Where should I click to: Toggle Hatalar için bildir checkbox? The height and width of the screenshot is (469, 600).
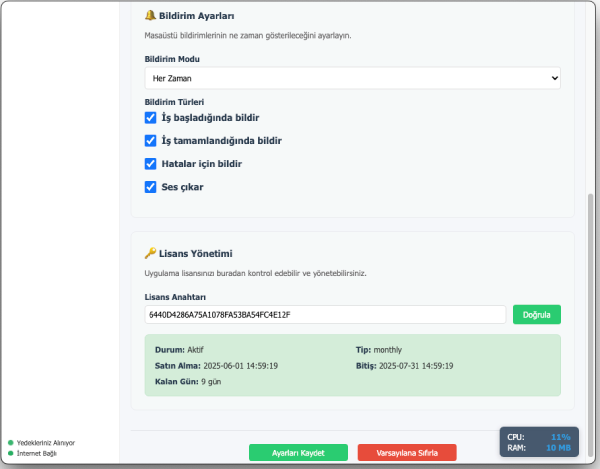click(x=151, y=163)
